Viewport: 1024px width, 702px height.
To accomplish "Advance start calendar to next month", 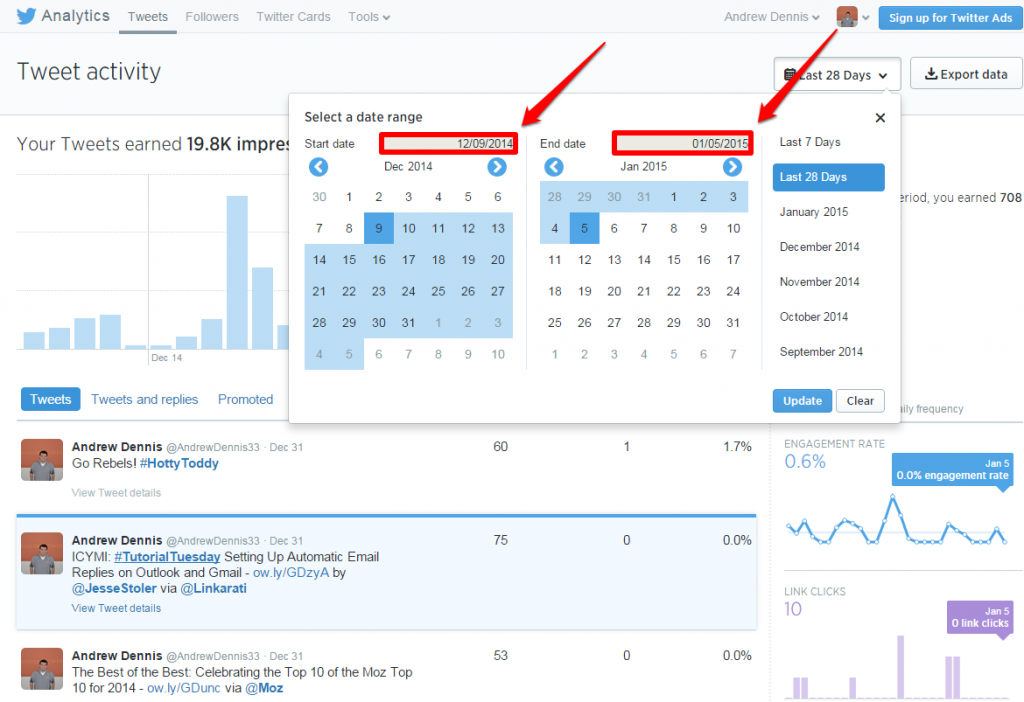I will click(x=497, y=167).
